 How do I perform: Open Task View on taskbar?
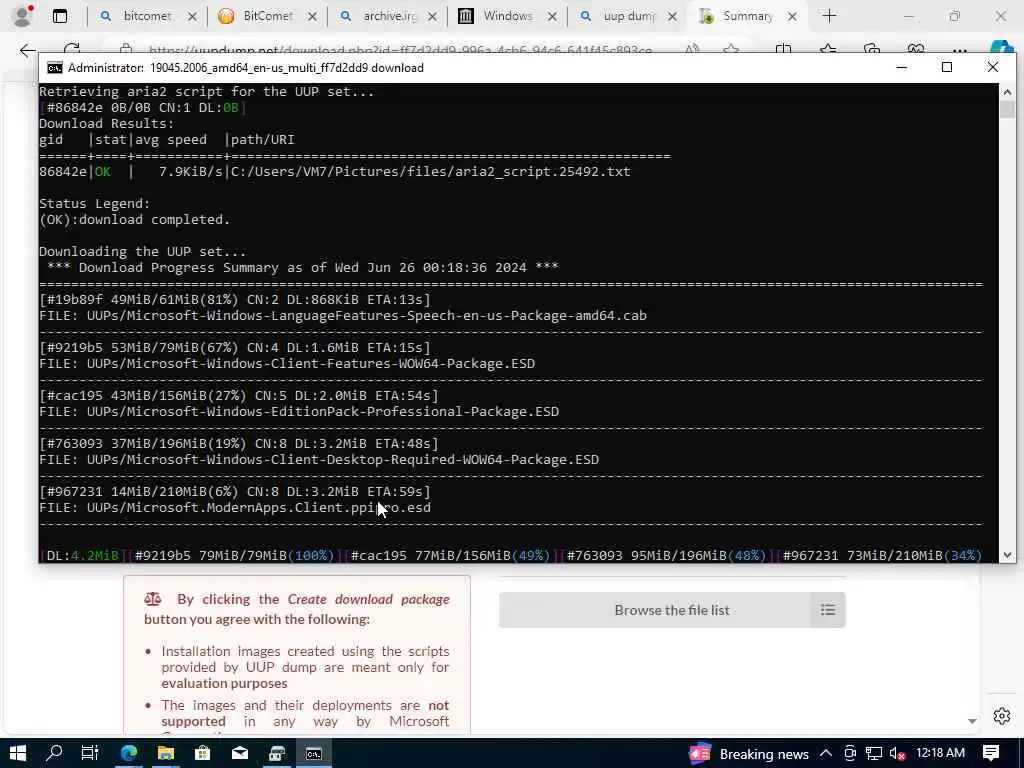(x=90, y=754)
